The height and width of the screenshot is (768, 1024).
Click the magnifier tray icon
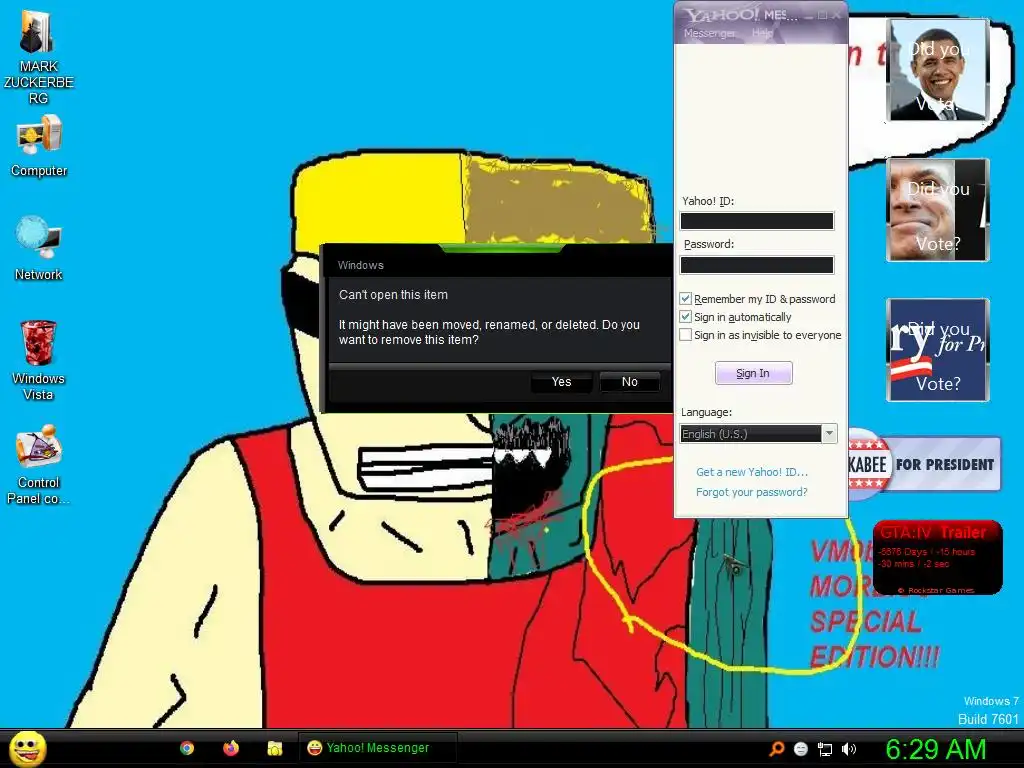coord(777,749)
